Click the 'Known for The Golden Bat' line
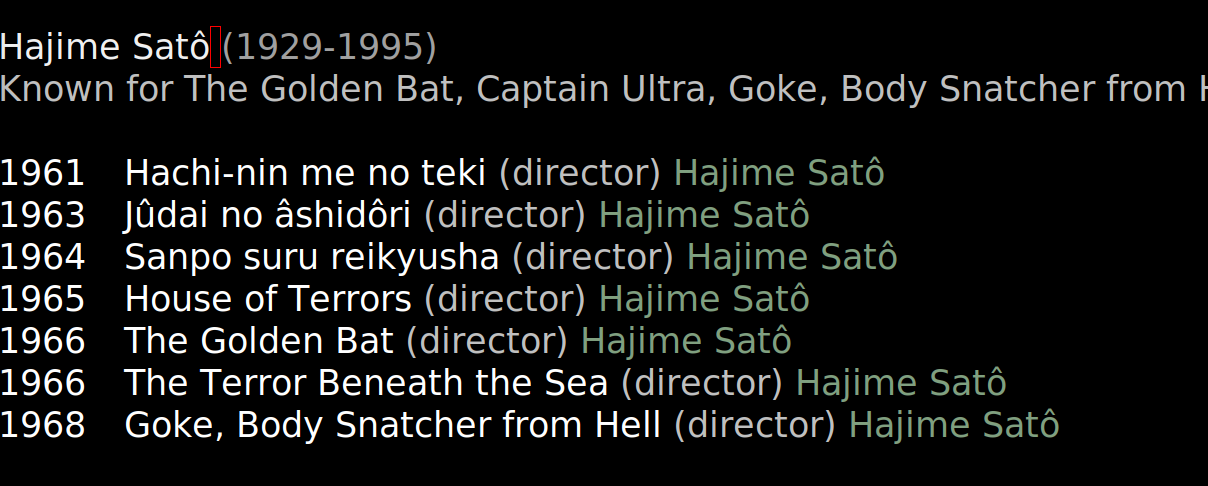 pyautogui.click(x=604, y=89)
